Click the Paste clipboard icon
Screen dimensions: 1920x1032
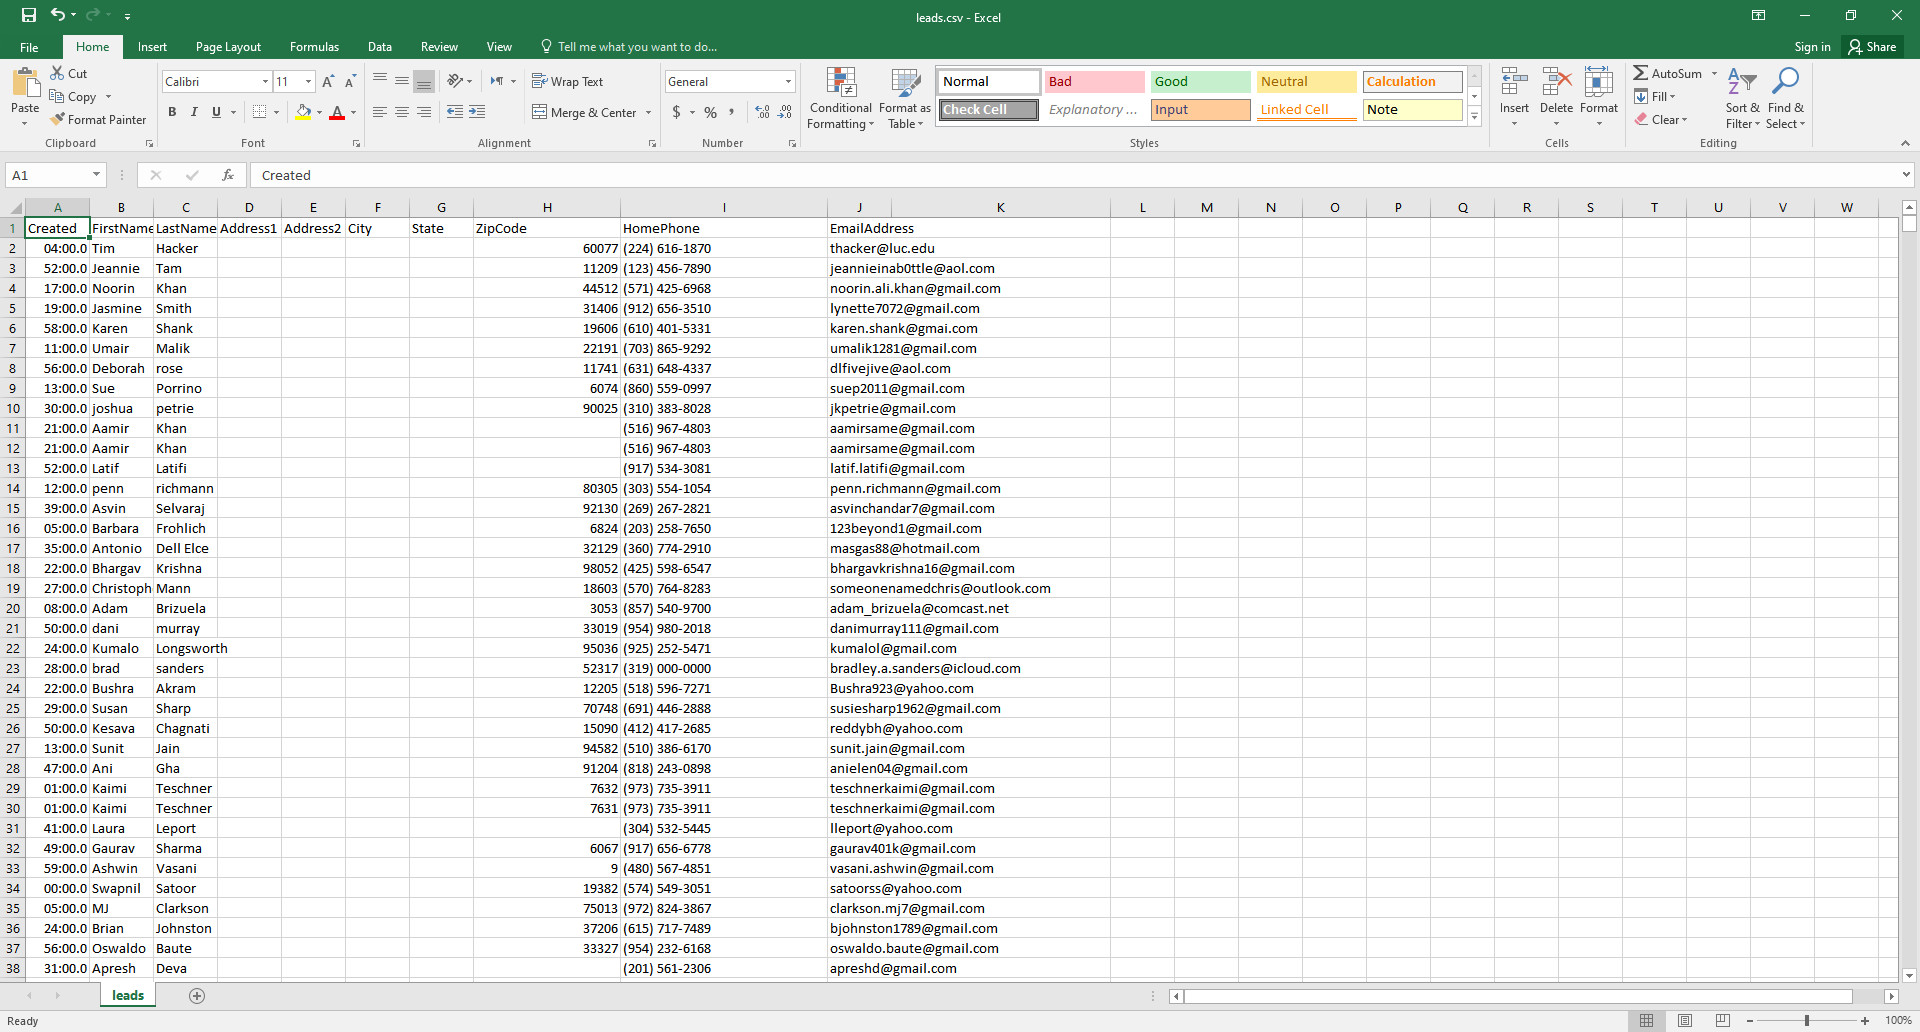click(25, 82)
